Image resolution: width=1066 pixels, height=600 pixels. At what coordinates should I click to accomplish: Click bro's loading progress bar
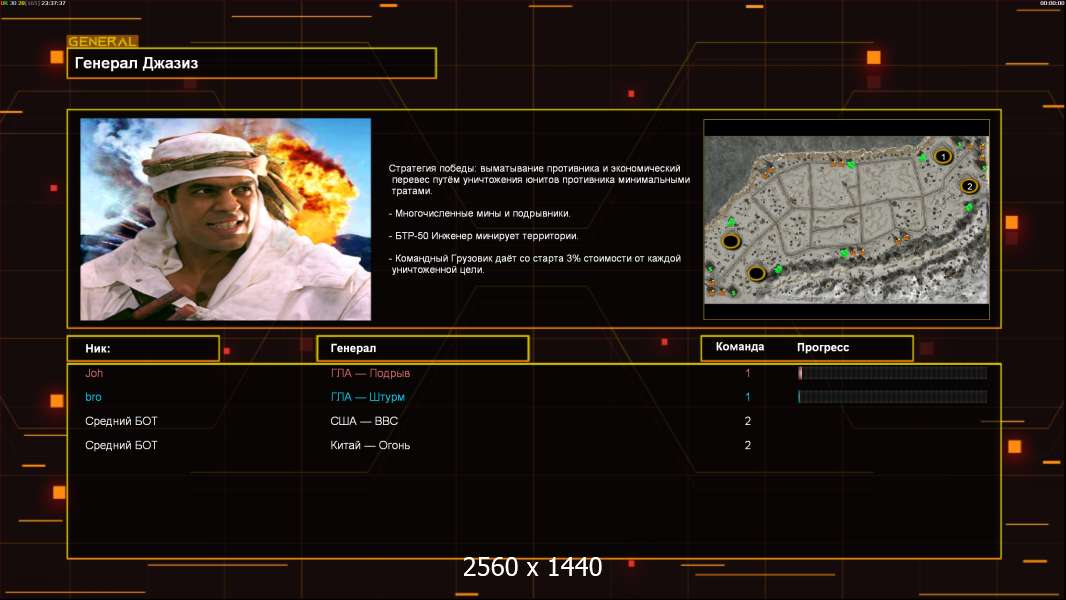point(892,397)
